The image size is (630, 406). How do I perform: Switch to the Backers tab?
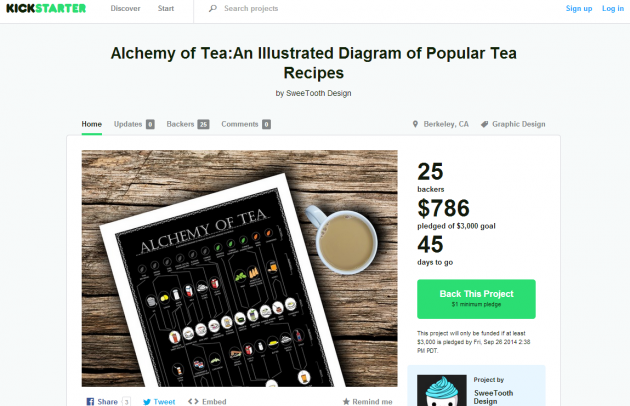click(188, 124)
